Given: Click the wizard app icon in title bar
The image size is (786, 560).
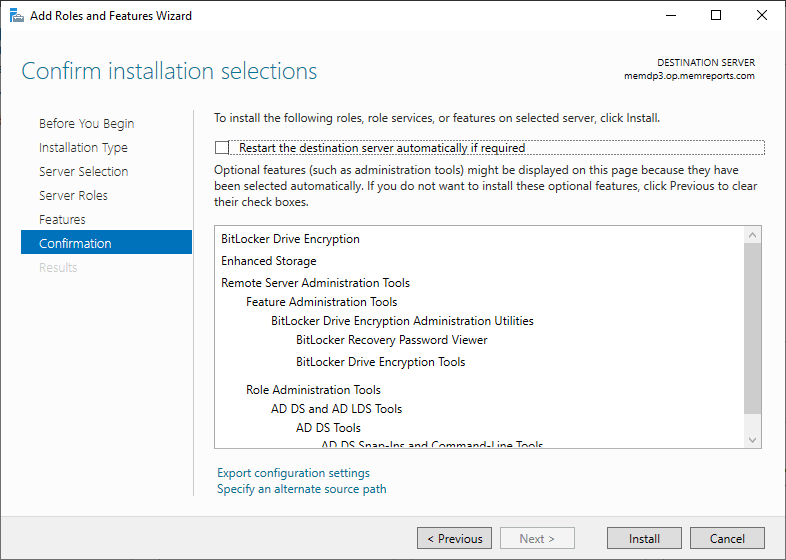Looking at the screenshot, I should pos(17,16).
